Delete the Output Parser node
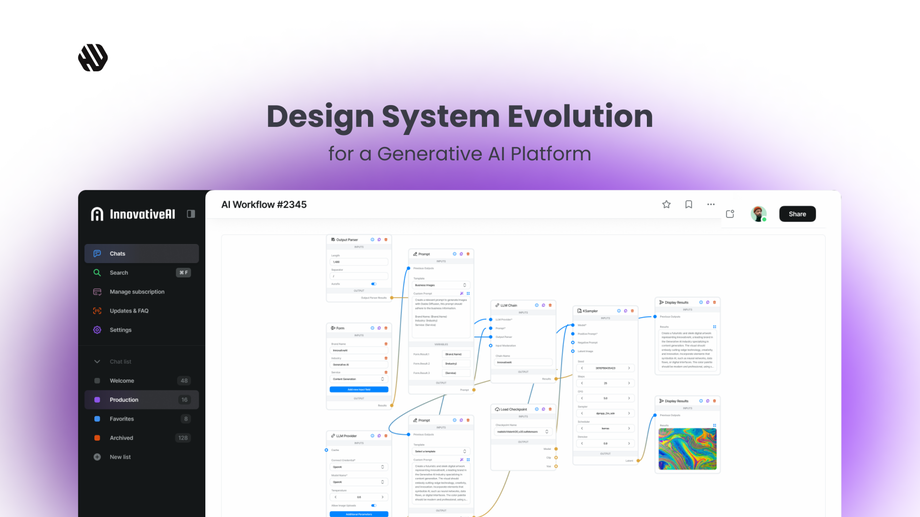The image size is (920, 517). [385, 239]
